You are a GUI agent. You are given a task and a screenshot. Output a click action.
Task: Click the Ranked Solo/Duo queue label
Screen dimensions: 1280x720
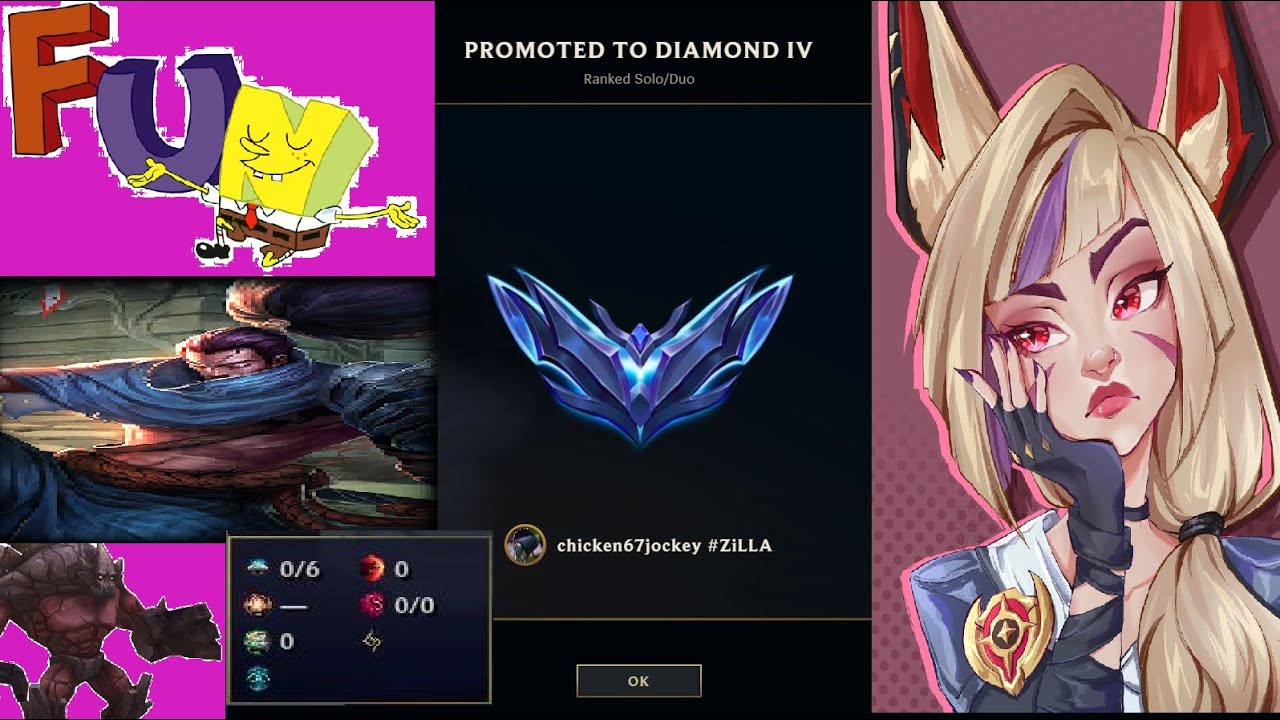(638, 79)
